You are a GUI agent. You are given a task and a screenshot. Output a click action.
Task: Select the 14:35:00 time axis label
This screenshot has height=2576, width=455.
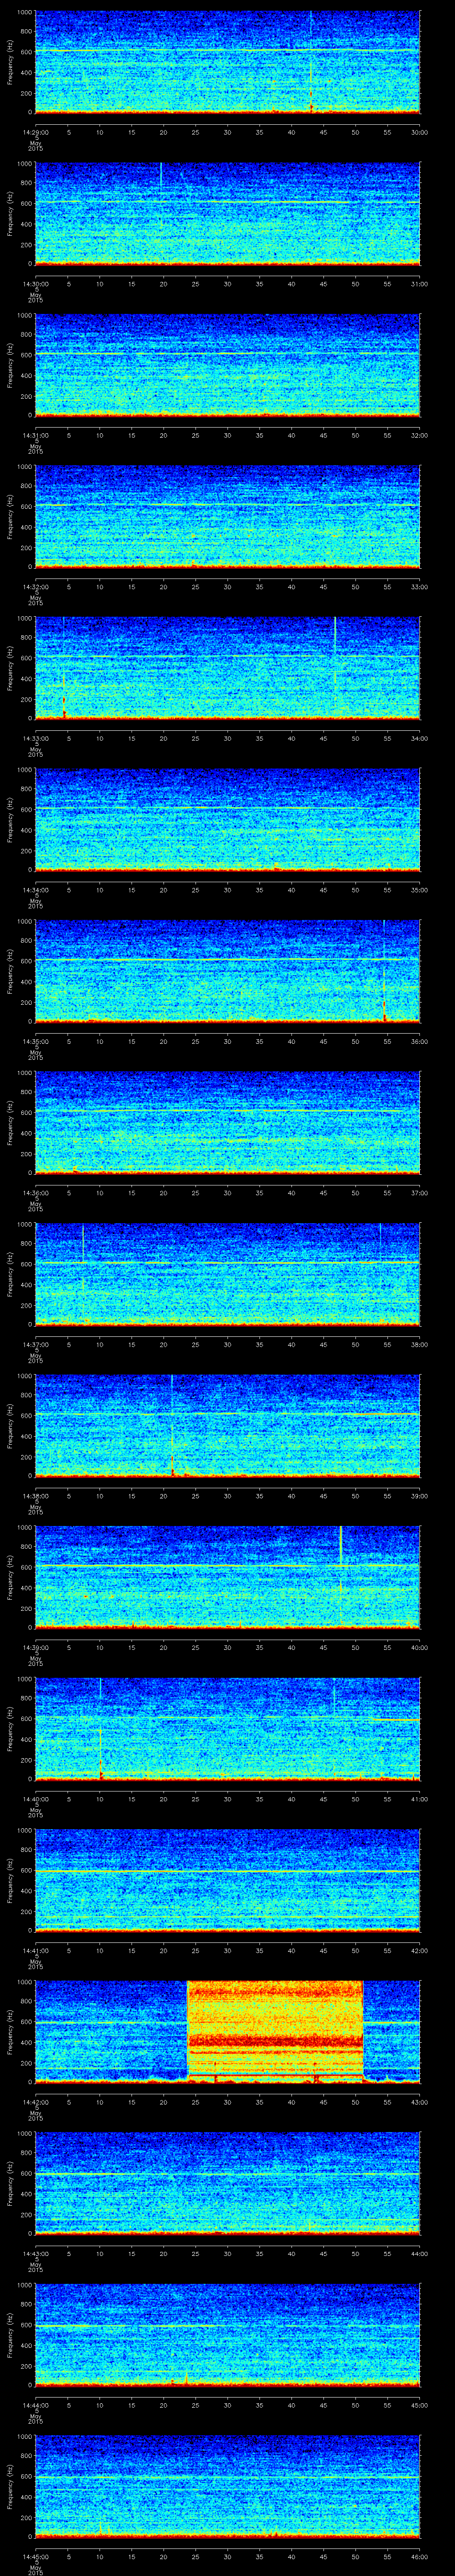tap(35, 1041)
